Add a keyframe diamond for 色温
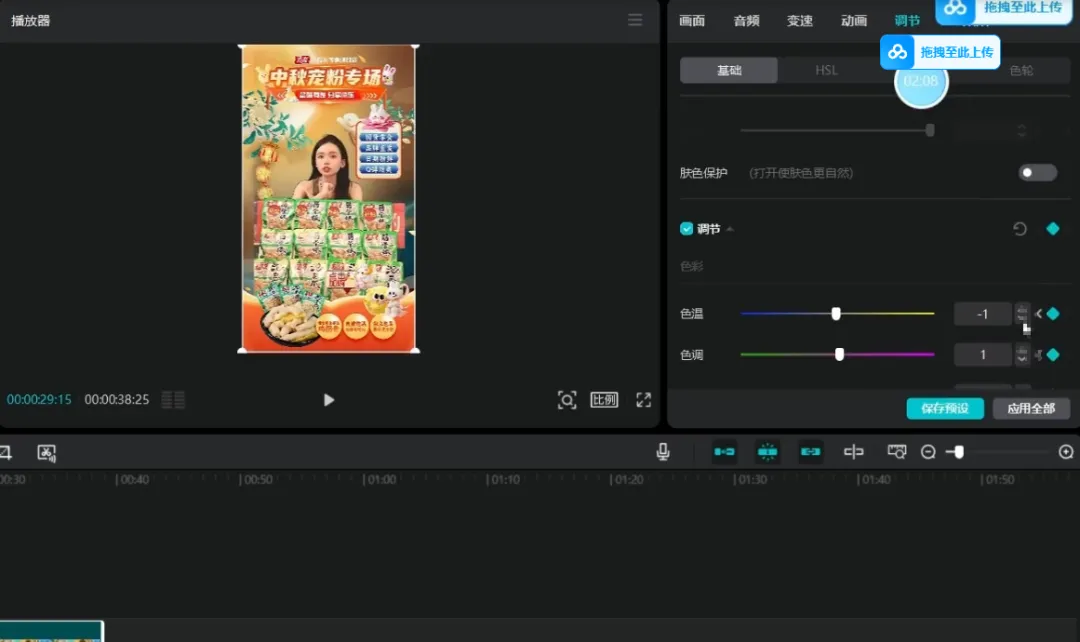 (x=1052, y=313)
